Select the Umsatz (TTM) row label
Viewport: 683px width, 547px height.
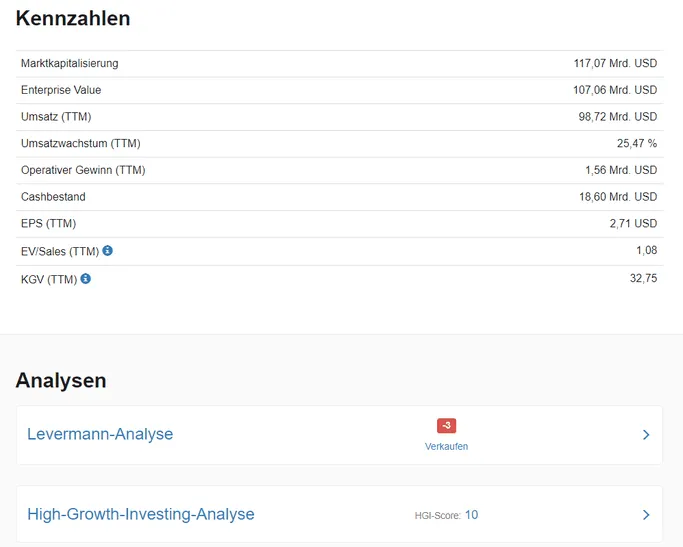tap(56, 117)
